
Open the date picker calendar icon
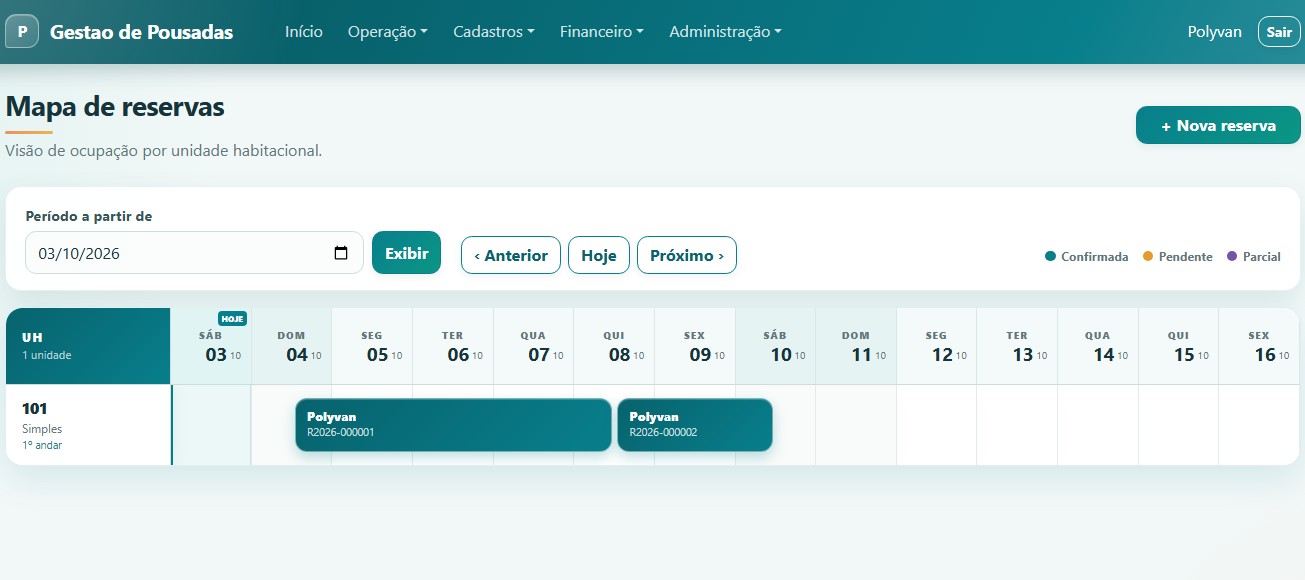click(x=341, y=253)
